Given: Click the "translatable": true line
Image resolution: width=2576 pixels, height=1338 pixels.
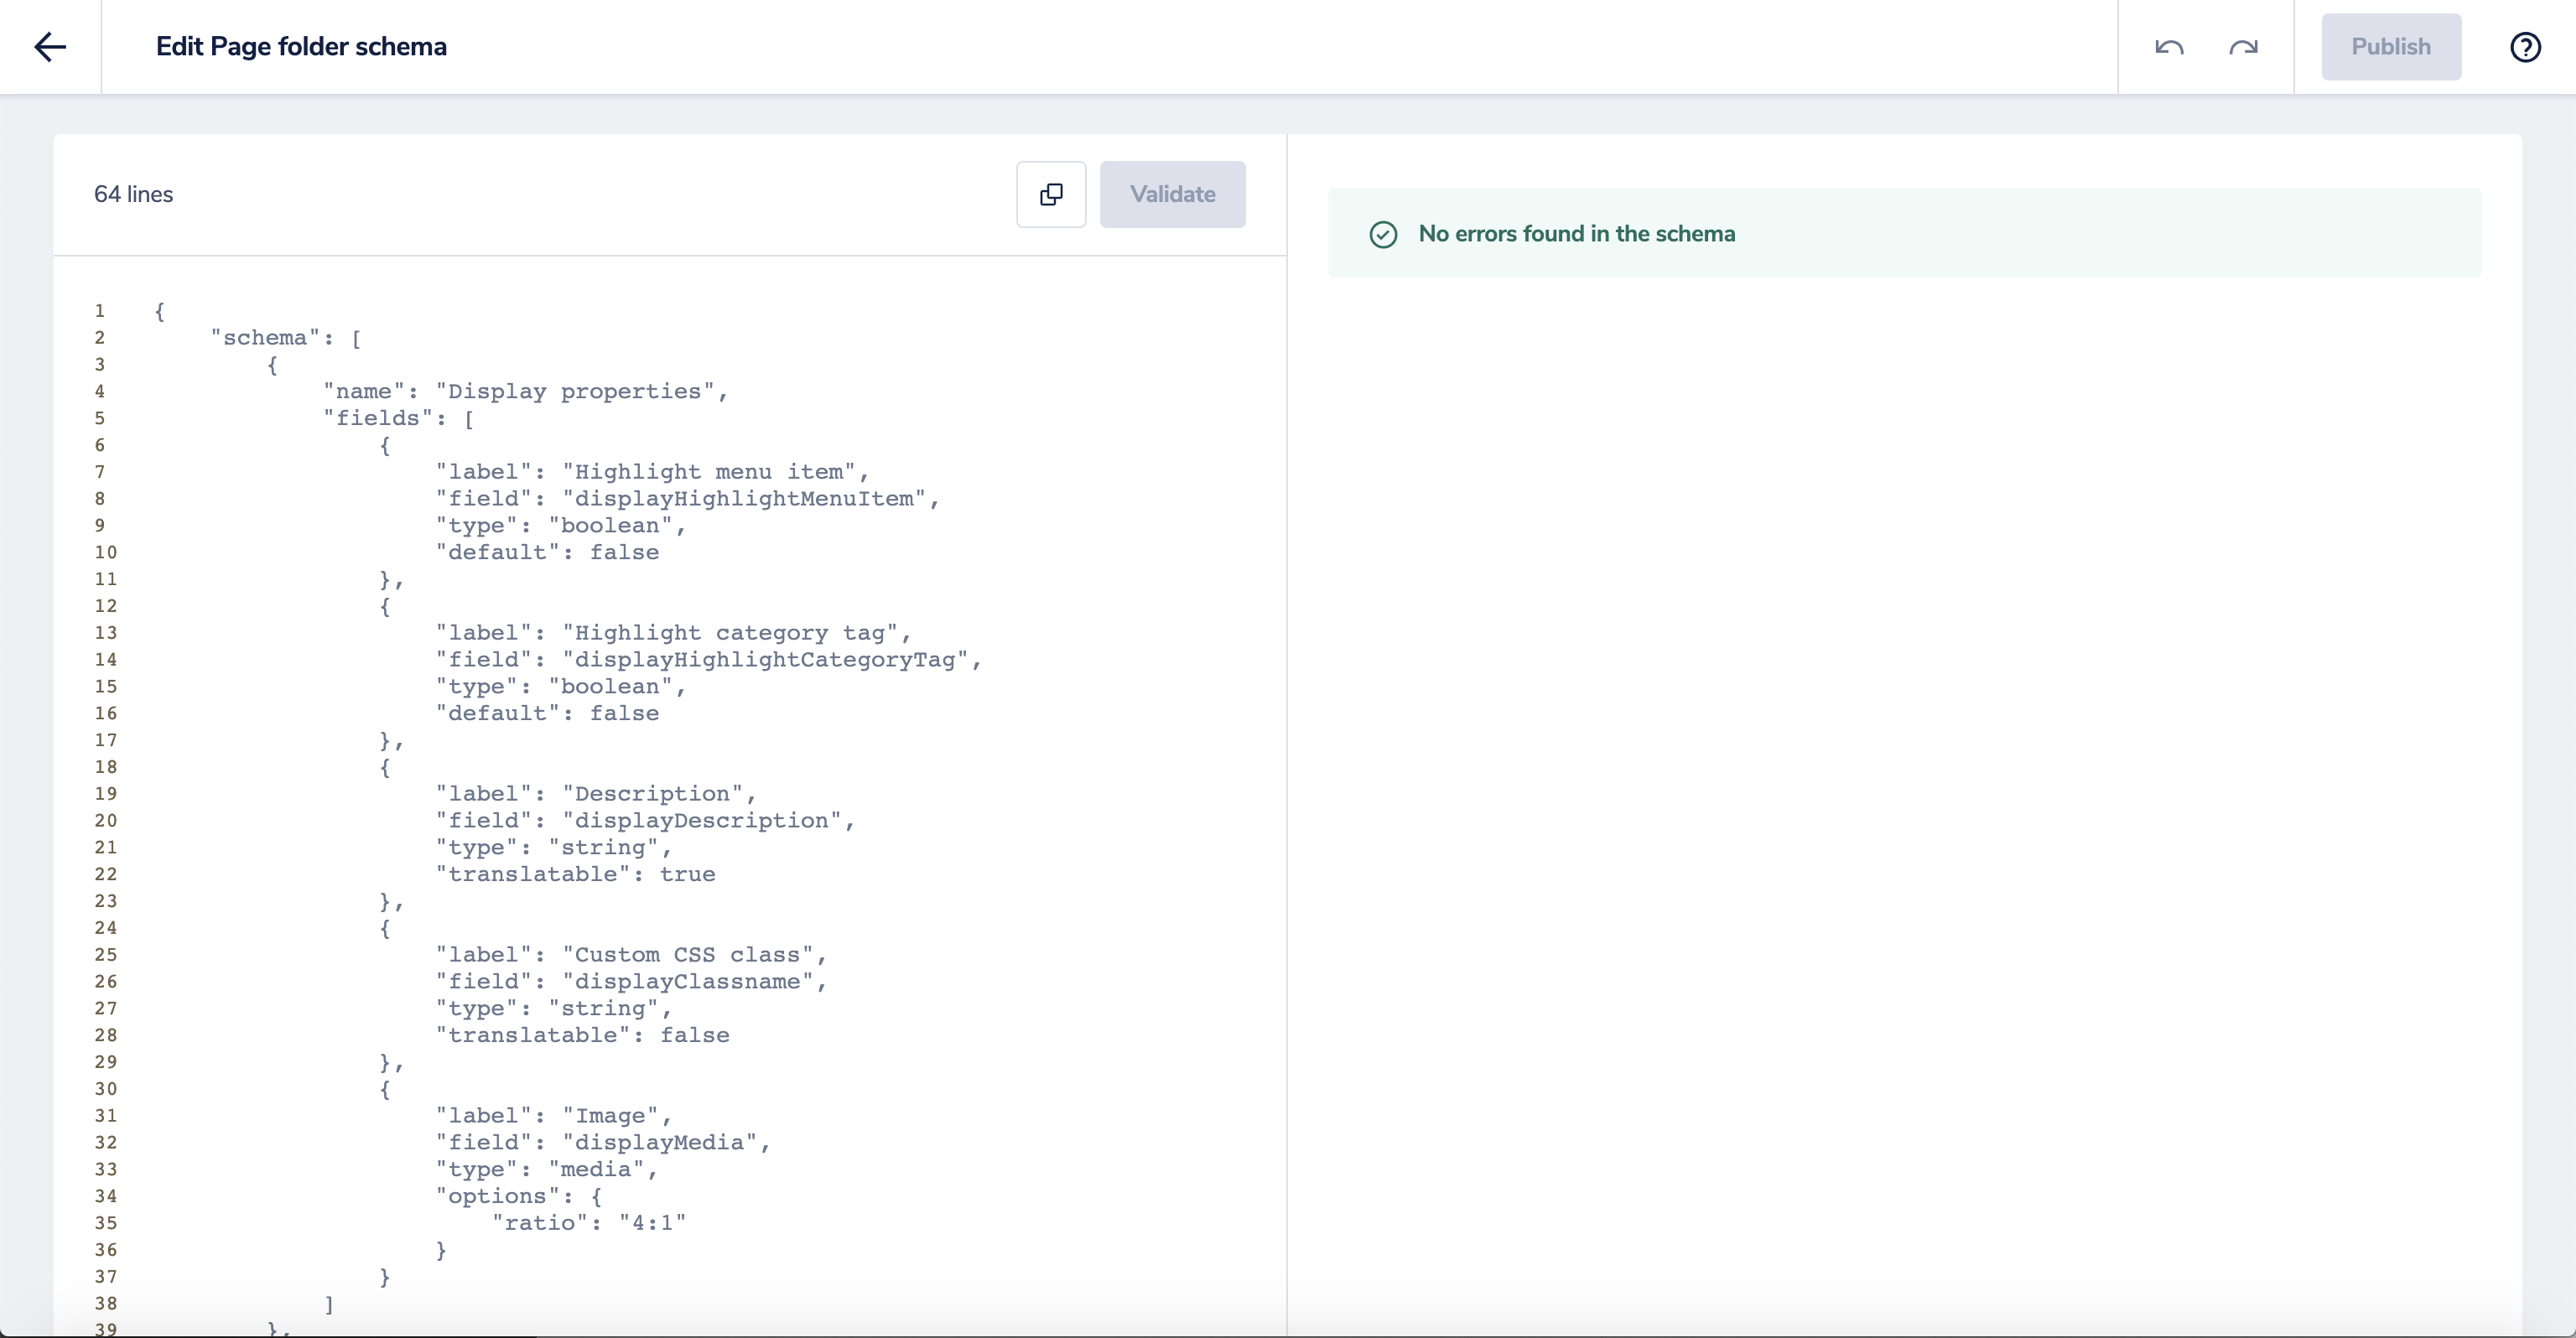Looking at the screenshot, I should (x=575, y=875).
